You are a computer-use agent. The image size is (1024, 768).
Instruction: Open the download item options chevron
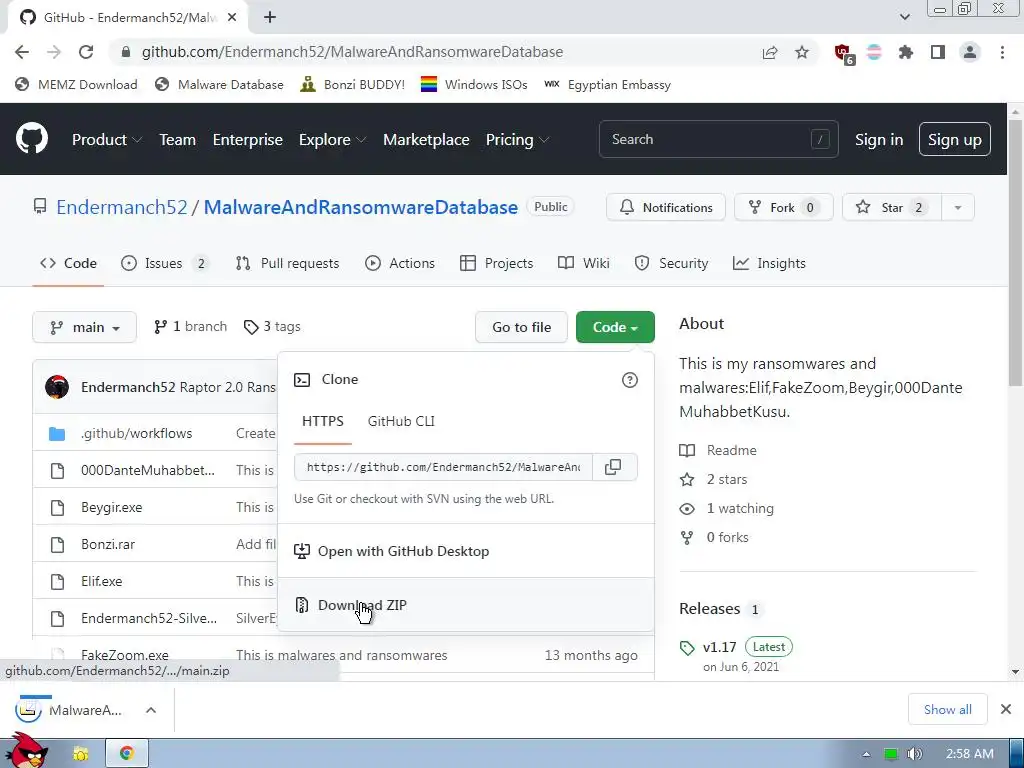151,710
